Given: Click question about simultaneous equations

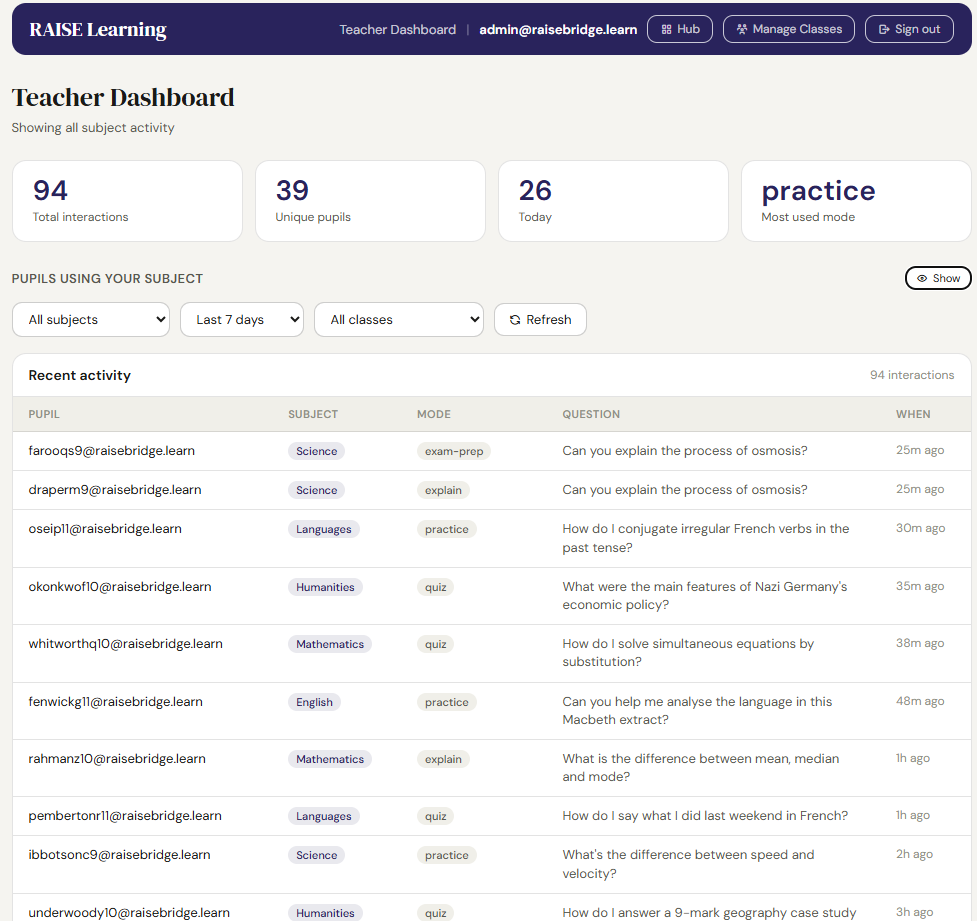Looking at the screenshot, I should (688, 652).
